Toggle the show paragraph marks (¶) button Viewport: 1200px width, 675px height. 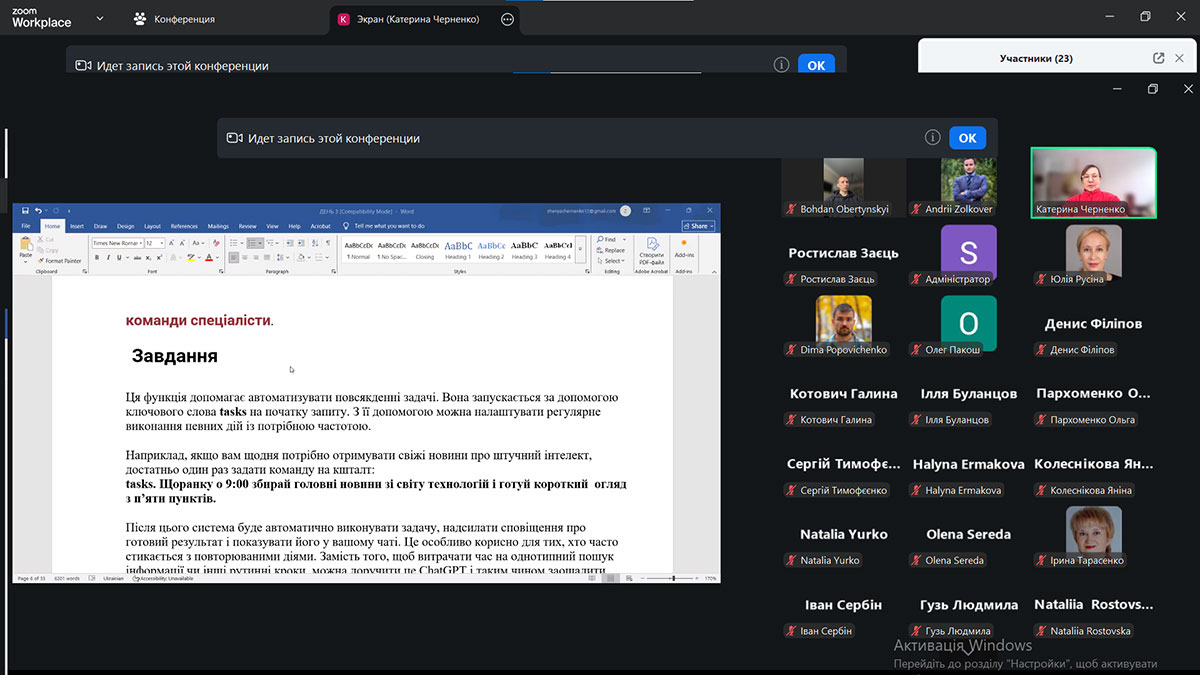pos(327,243)
